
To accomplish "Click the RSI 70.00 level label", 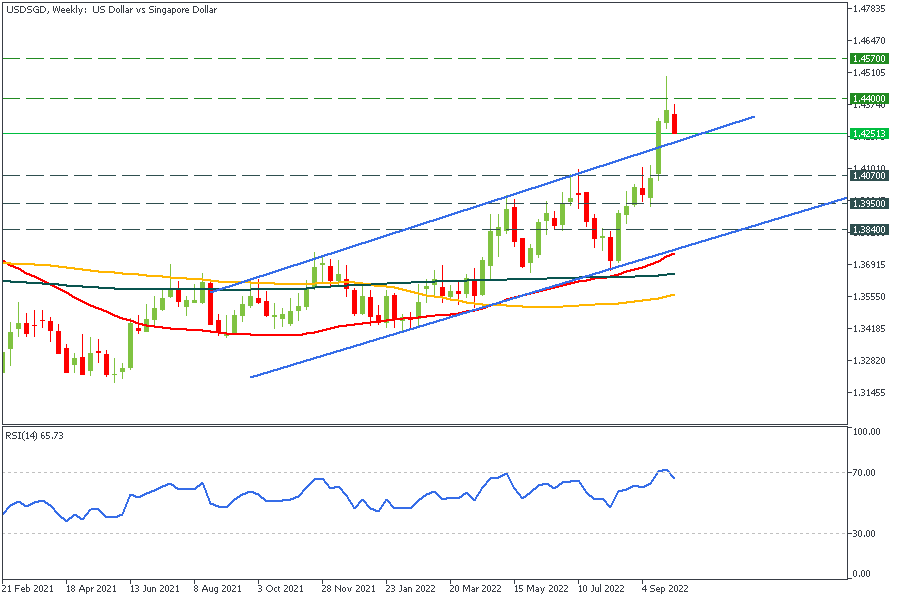I will pos(863,472).
